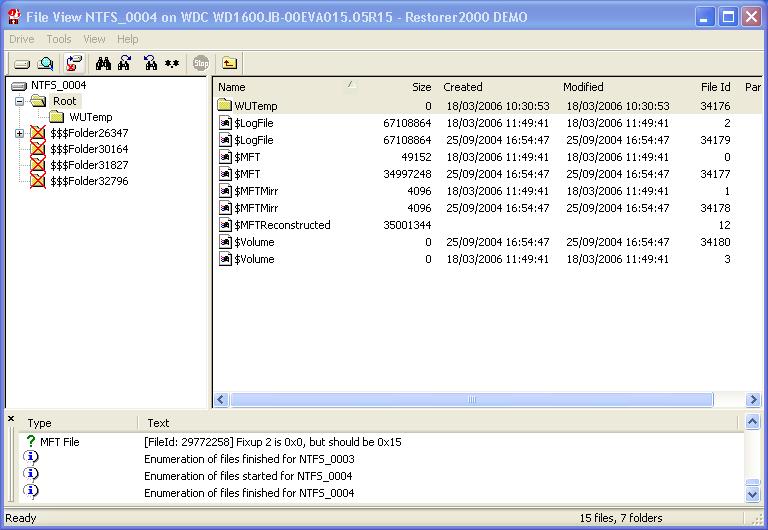768x530 pixels.
Task: Click info icon for 'started for NTFS_0004'
Action: [x=31, y=474]
